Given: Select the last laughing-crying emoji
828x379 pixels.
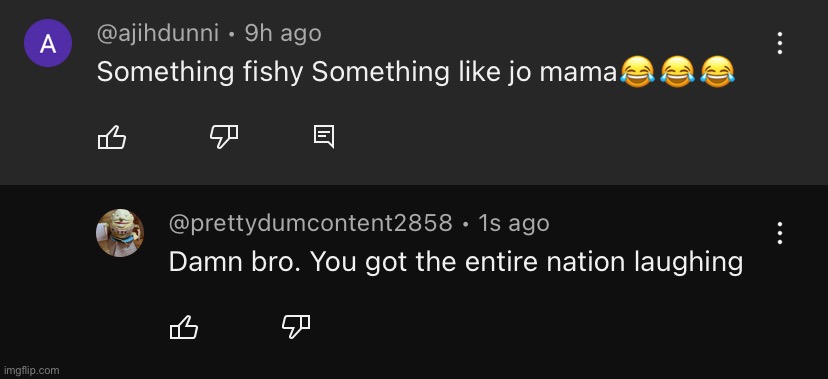Looking at the screenshot, I should tap(717, 72).
